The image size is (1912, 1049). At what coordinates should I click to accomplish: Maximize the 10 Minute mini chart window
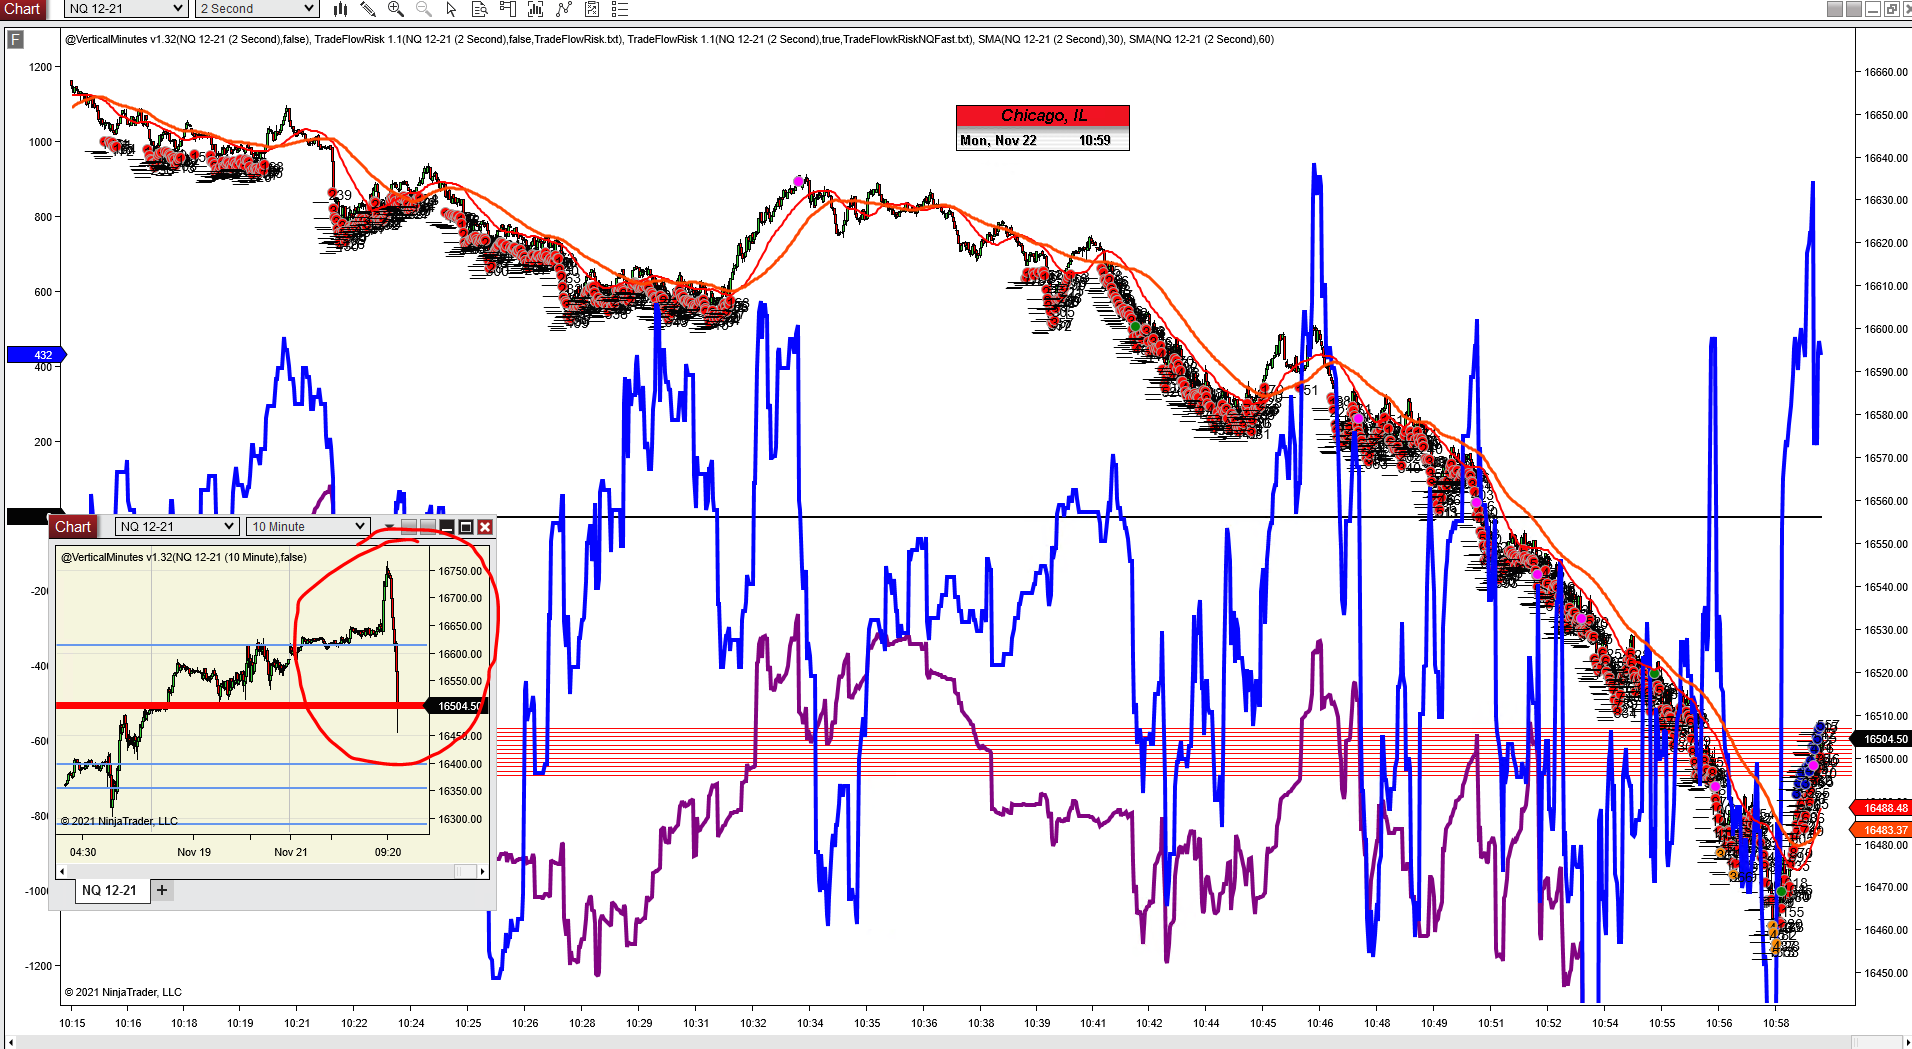pos(466,527)
